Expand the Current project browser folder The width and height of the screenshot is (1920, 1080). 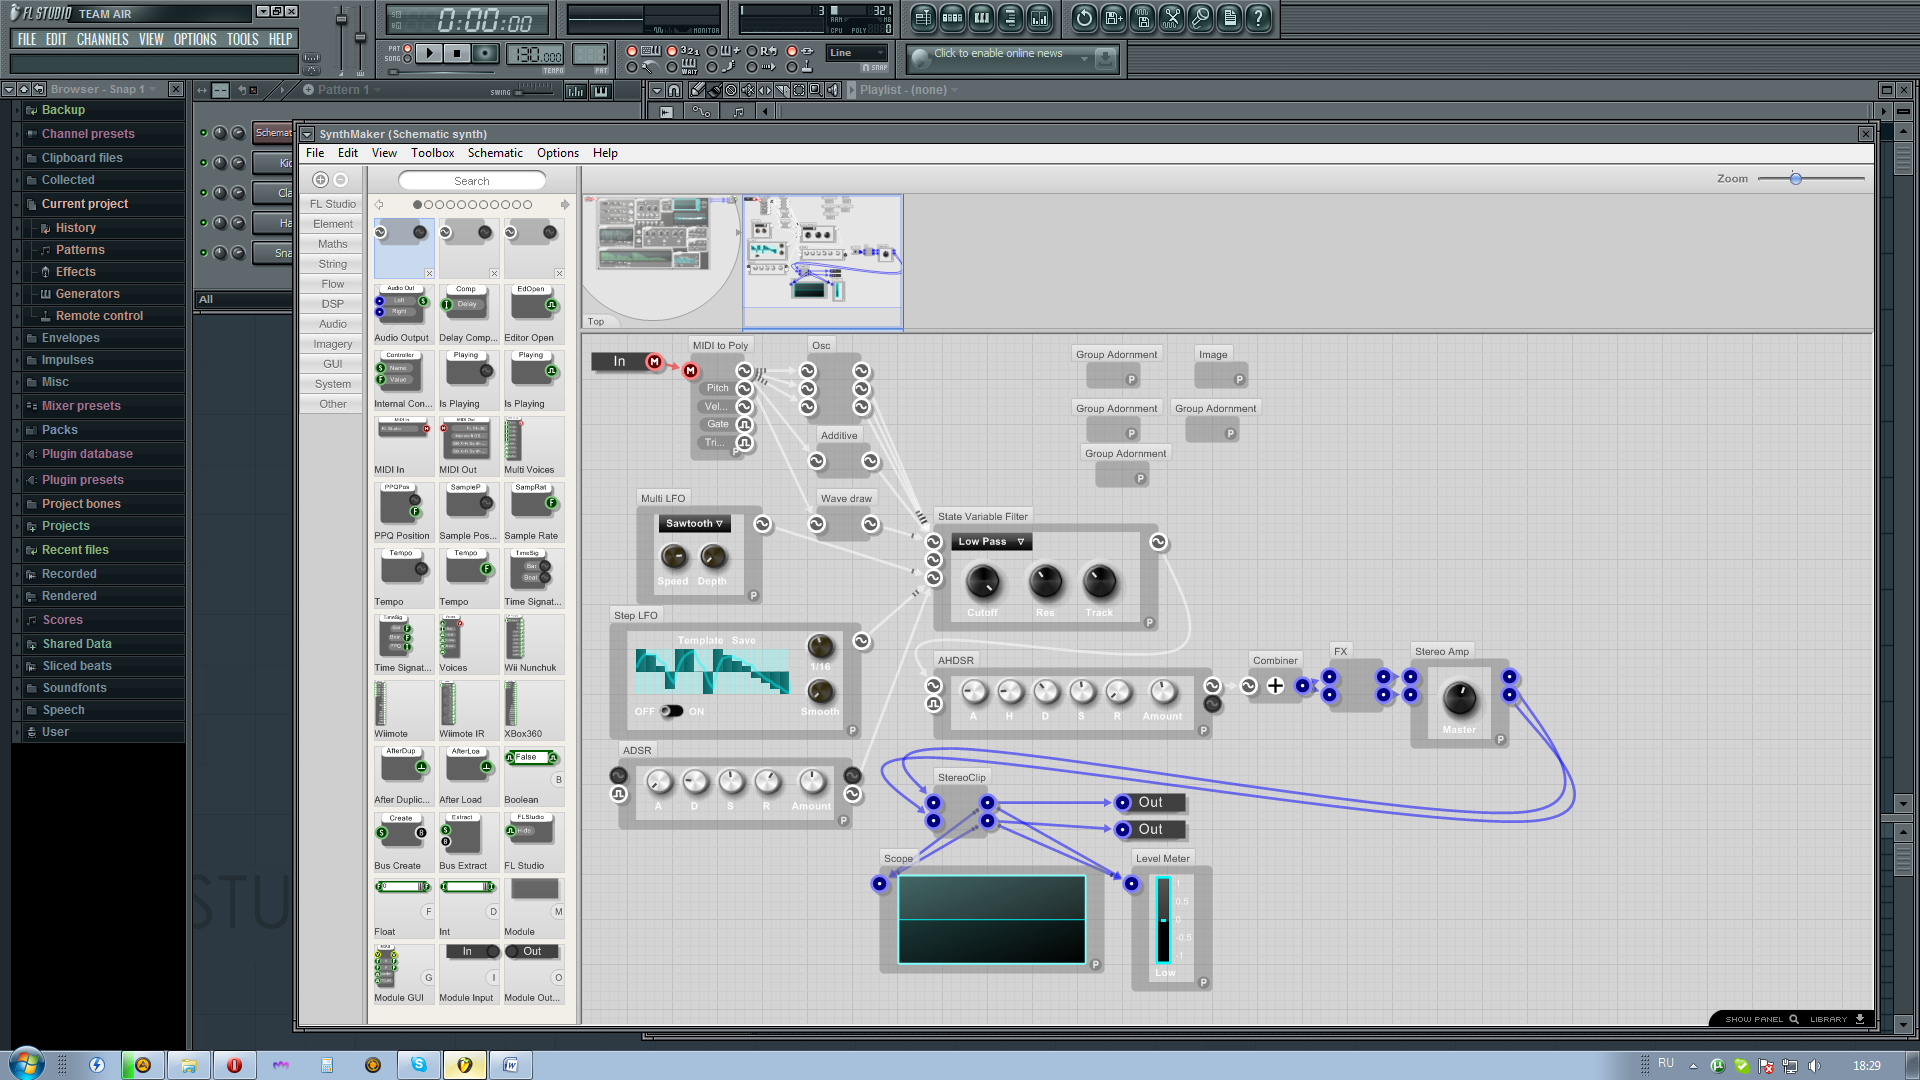pos(85,204)
